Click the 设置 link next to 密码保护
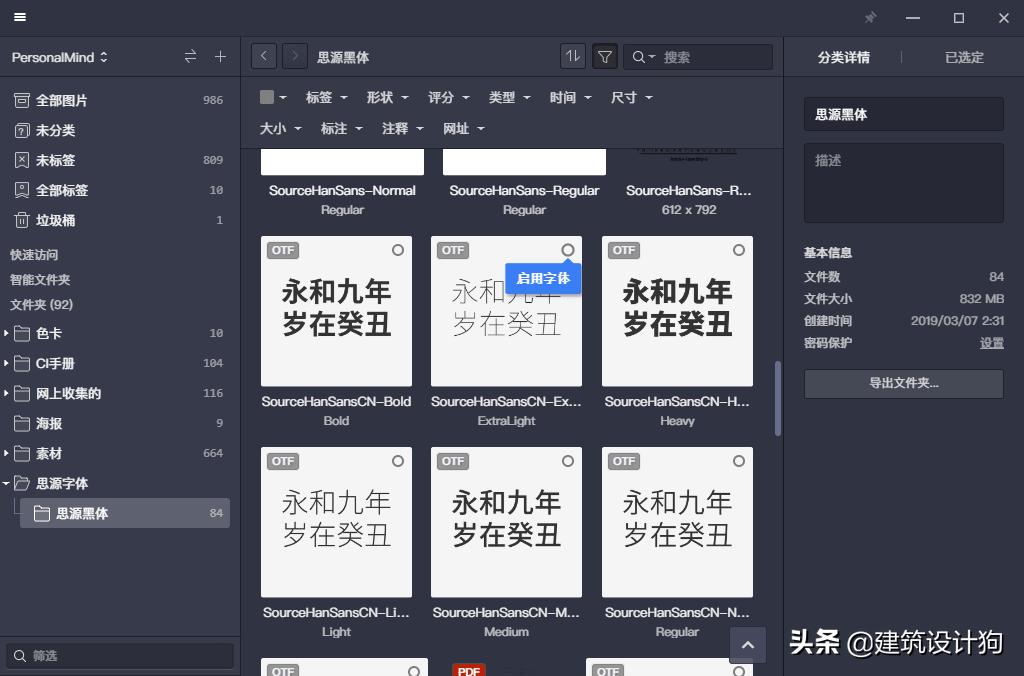 tap(991, 343)
